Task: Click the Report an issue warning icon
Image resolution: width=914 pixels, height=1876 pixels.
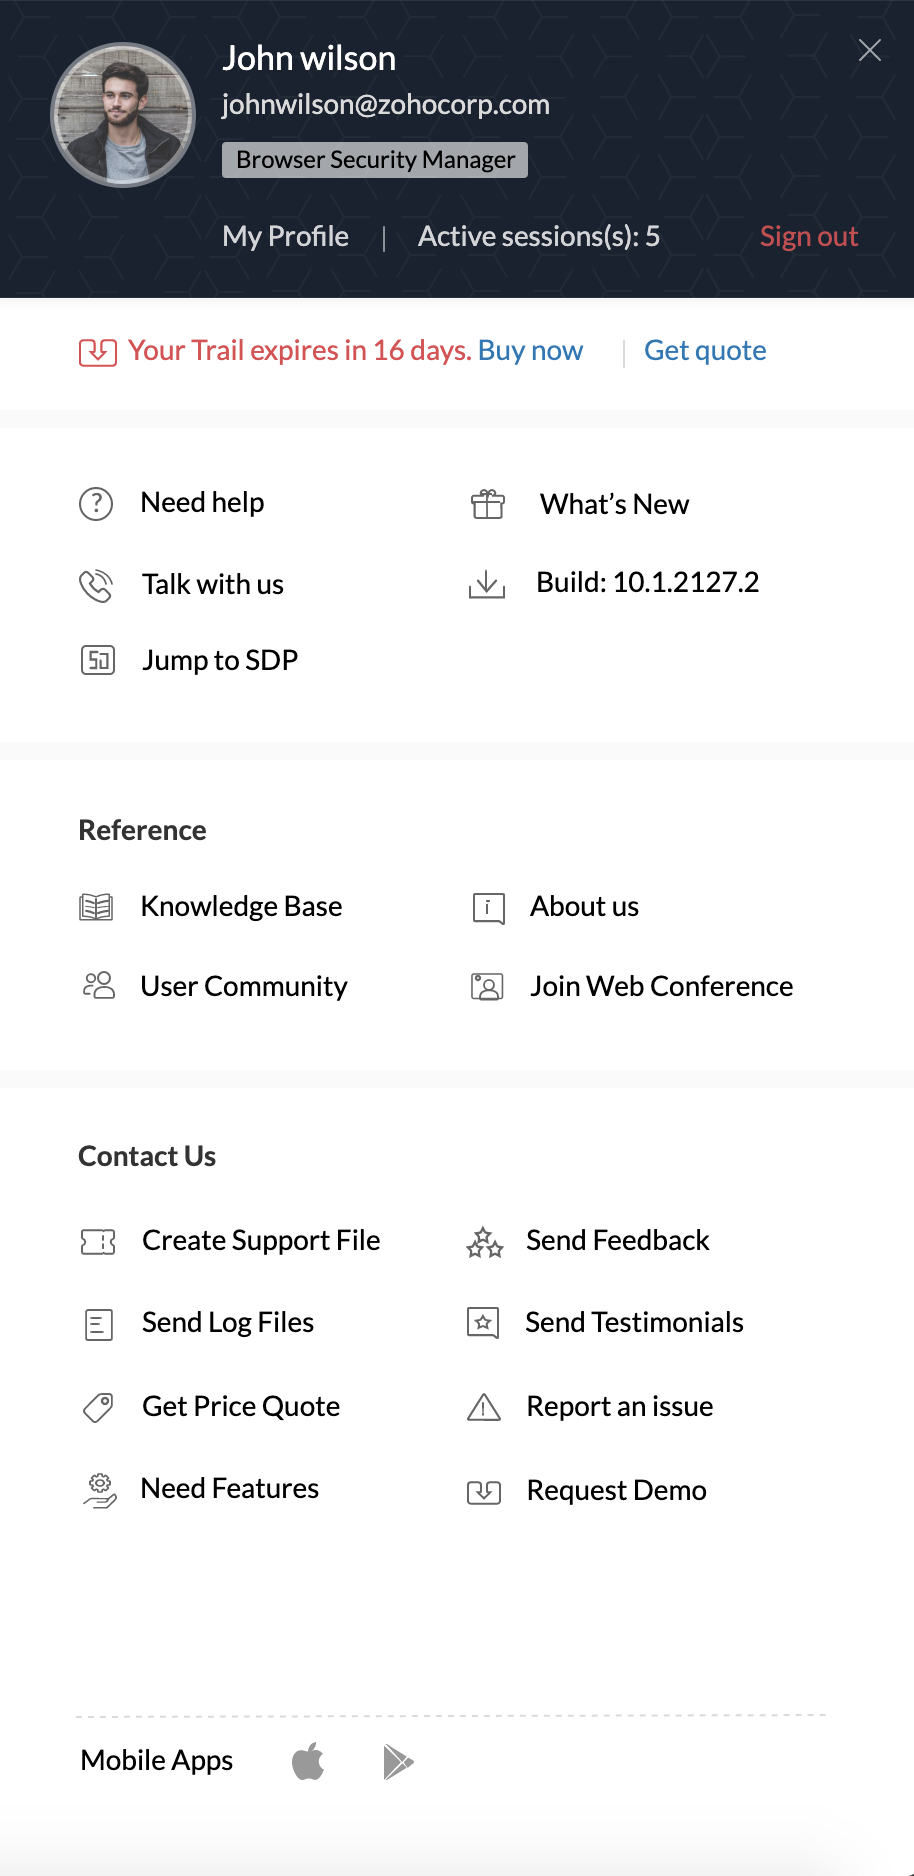Action: (x=484, y=1407)
